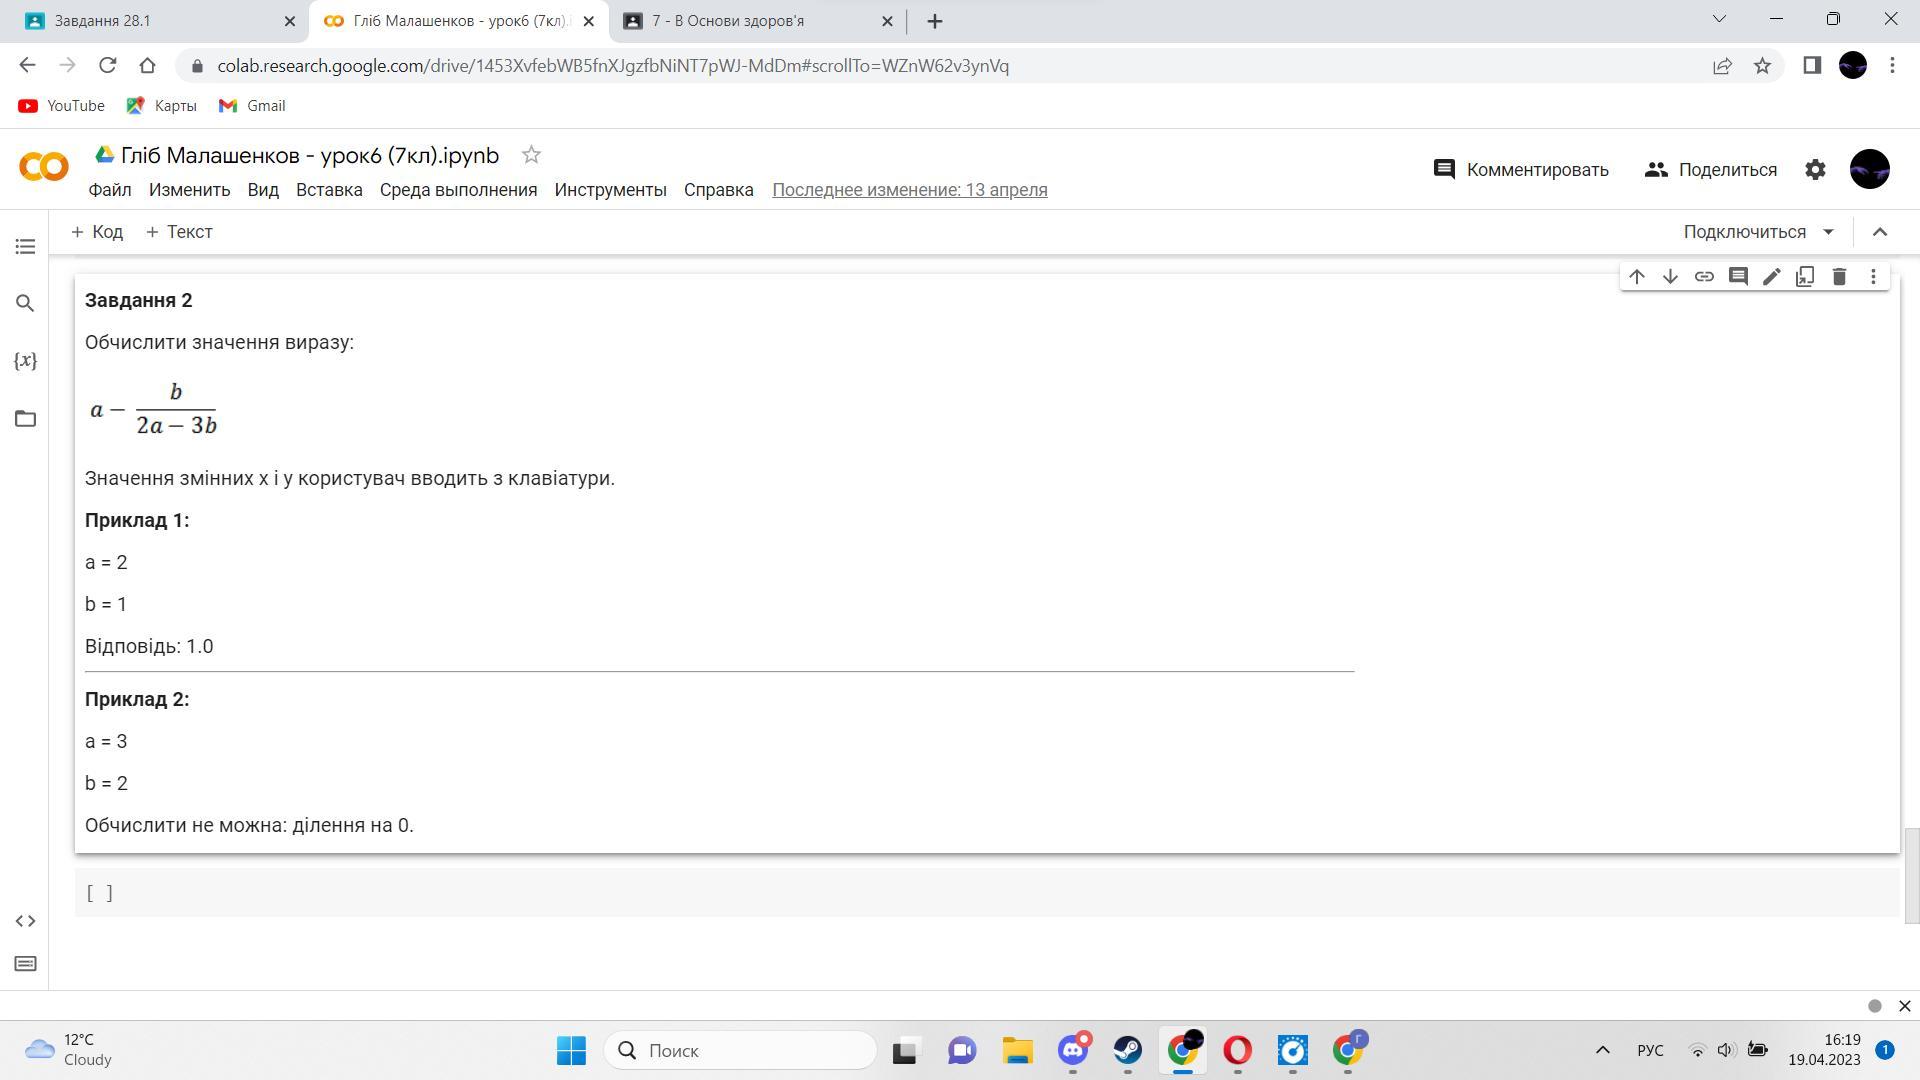The height and width of the screenshot is (1080, 1920).
Task: Open the Среда выполнения menu
Action: pos(458,190)
